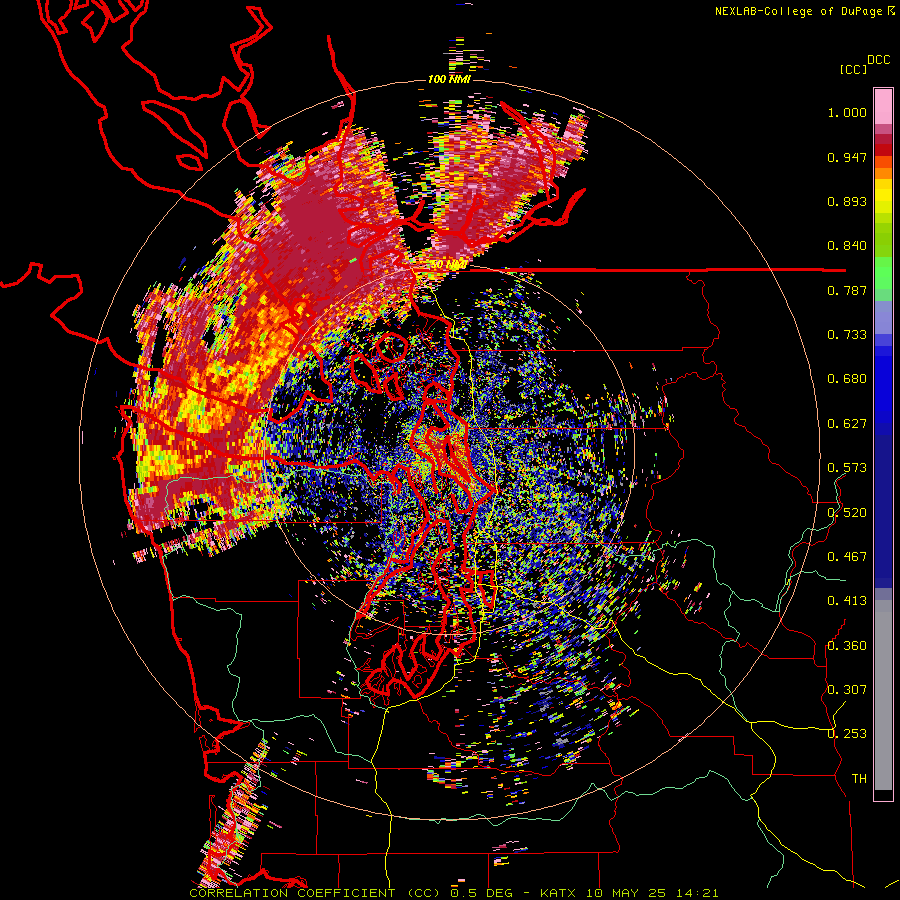The image size is (900, 900).
Task: Click the [CC] units label
Action: click(x=854, y=69)
